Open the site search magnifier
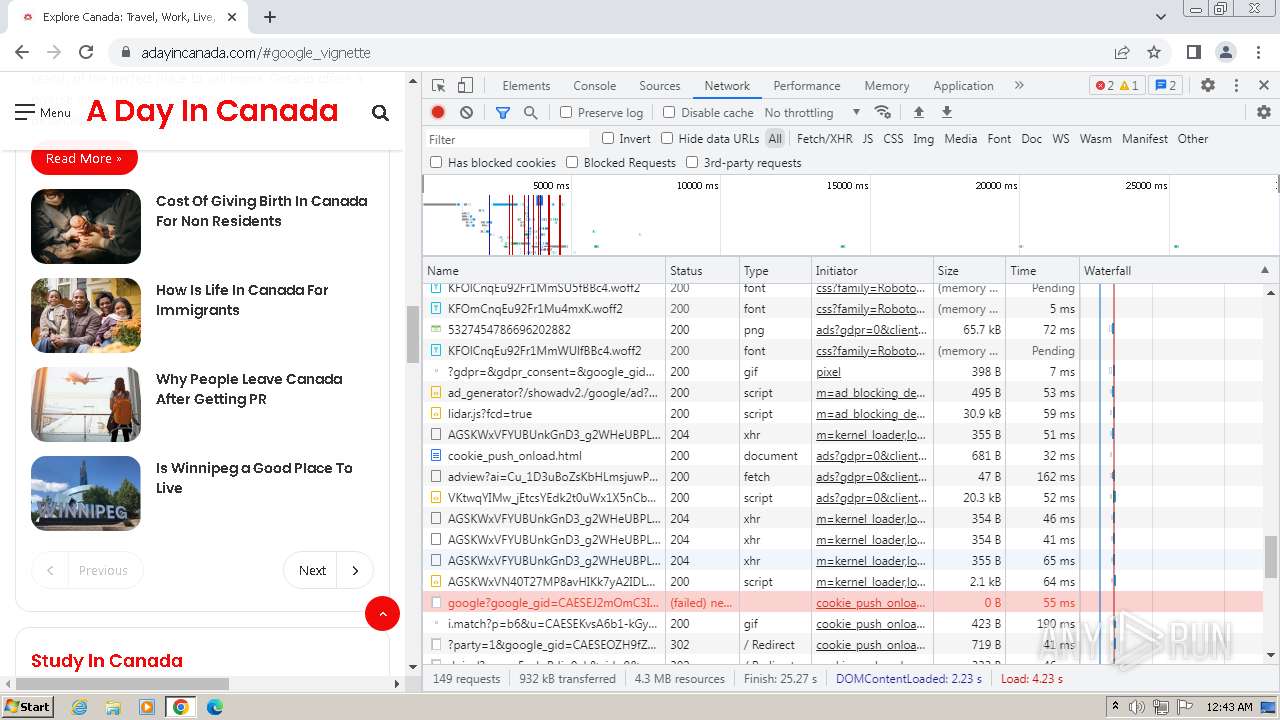 380,113
